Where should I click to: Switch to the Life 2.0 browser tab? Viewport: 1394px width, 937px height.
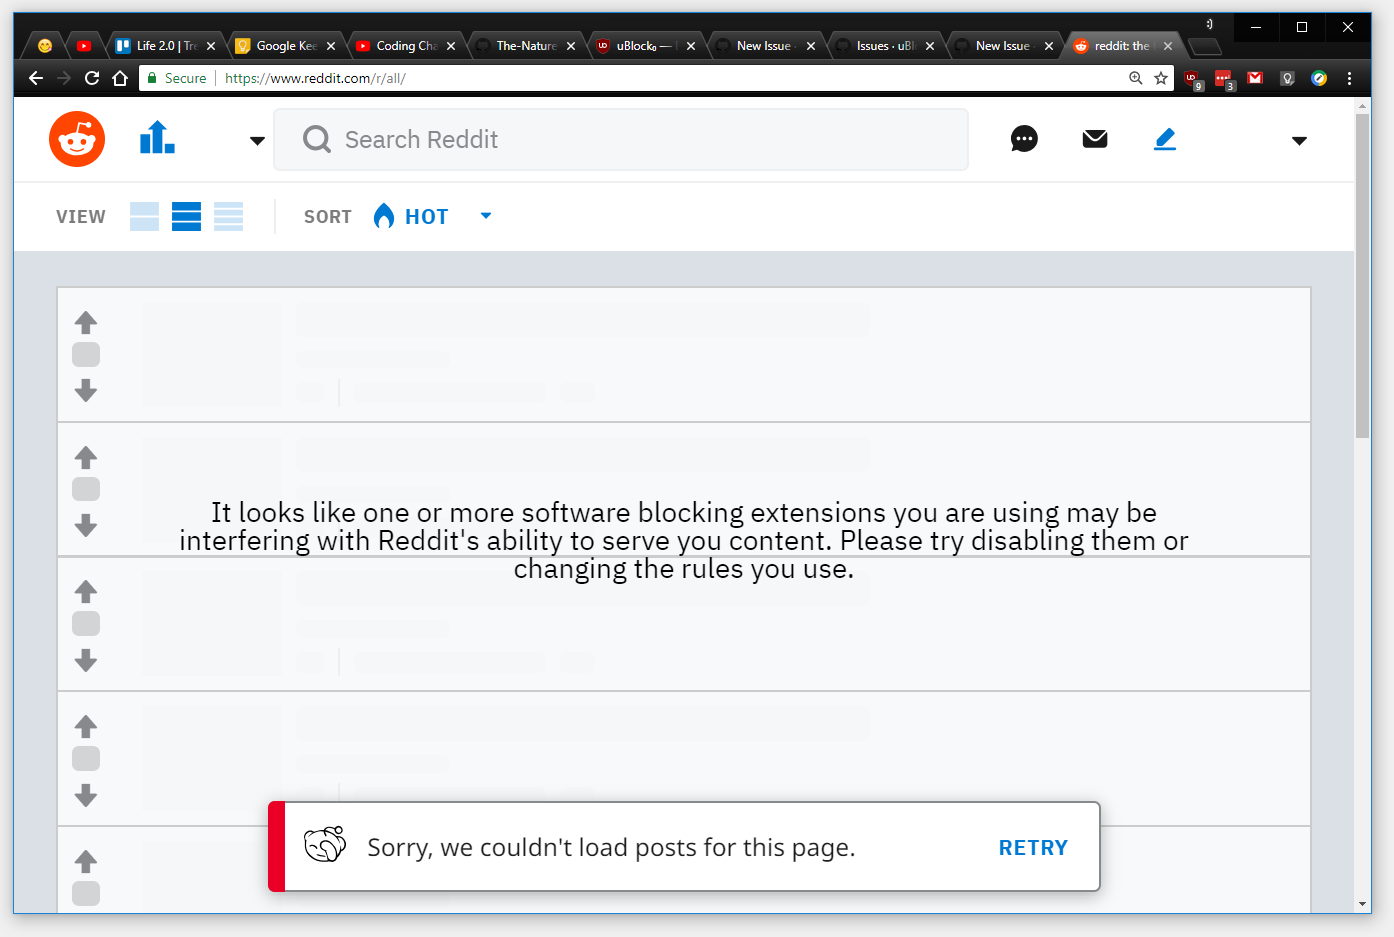[160, 45]
